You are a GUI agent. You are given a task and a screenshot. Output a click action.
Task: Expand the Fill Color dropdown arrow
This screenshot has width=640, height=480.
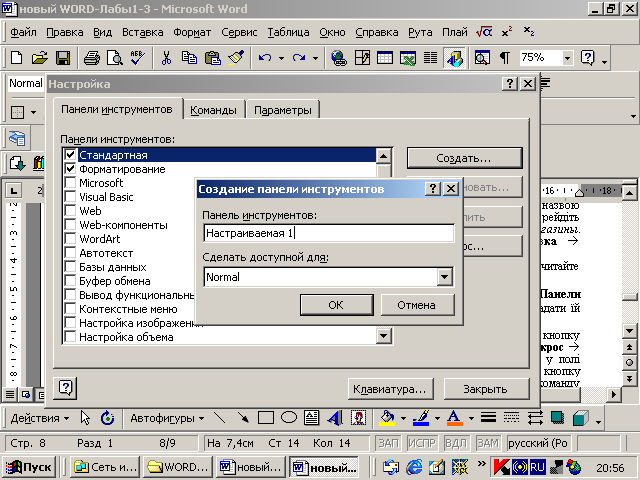click(x=404, y=418)
